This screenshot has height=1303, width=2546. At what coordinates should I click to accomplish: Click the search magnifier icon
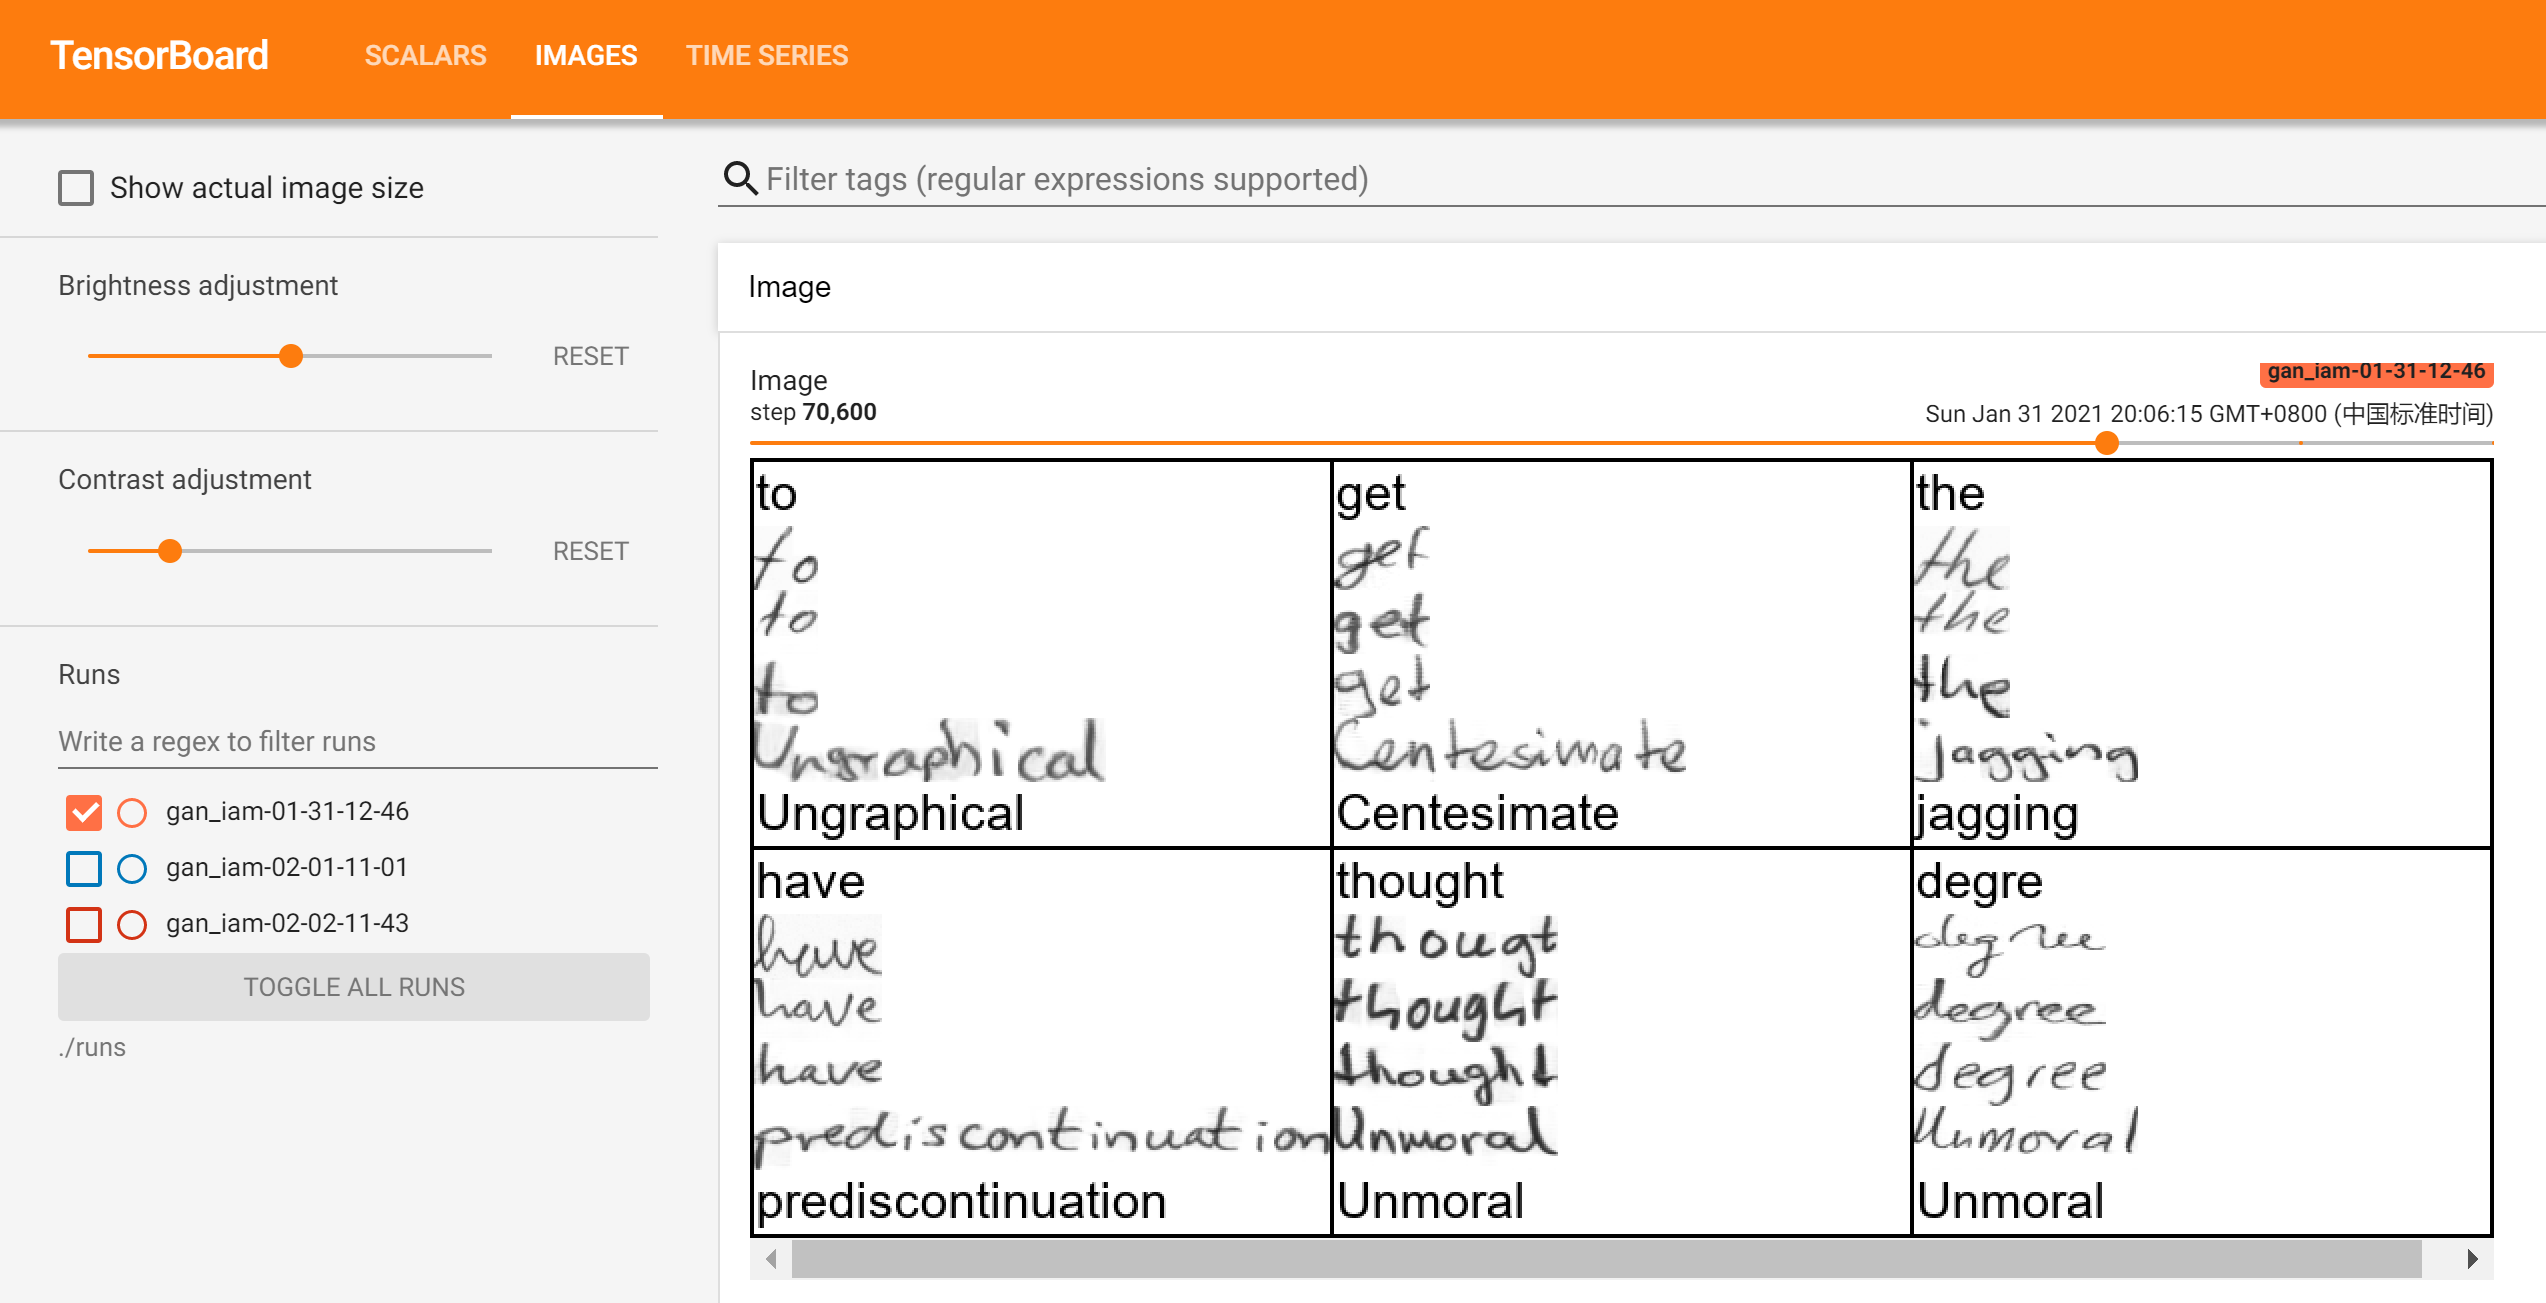coord(739,178)
